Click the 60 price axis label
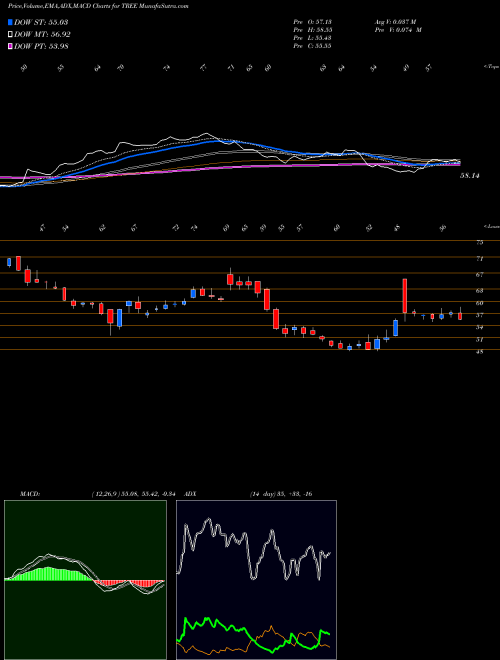The width and height of the screenshot is (500, 660). pyautogui.click(x=480, y=303)
